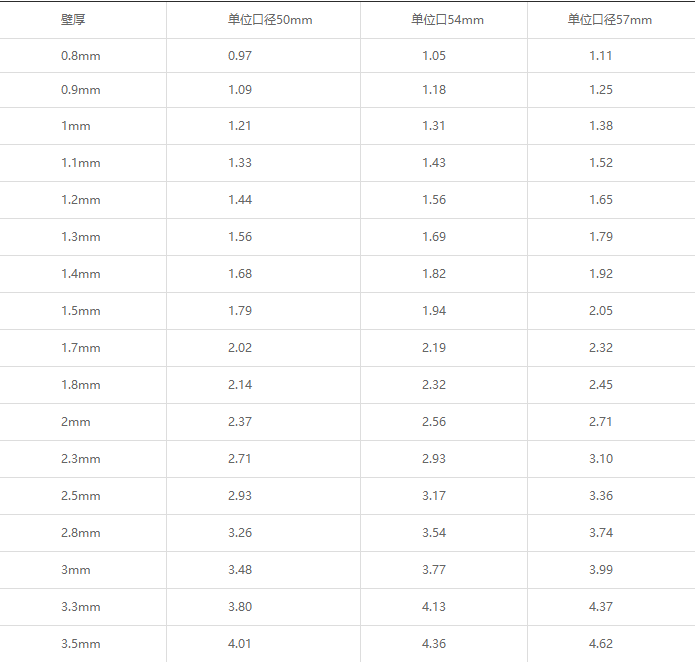Click the 3.80 value in 3.3mm row
This screenshot has width=695, height=662.
click(x=240, y=607)
